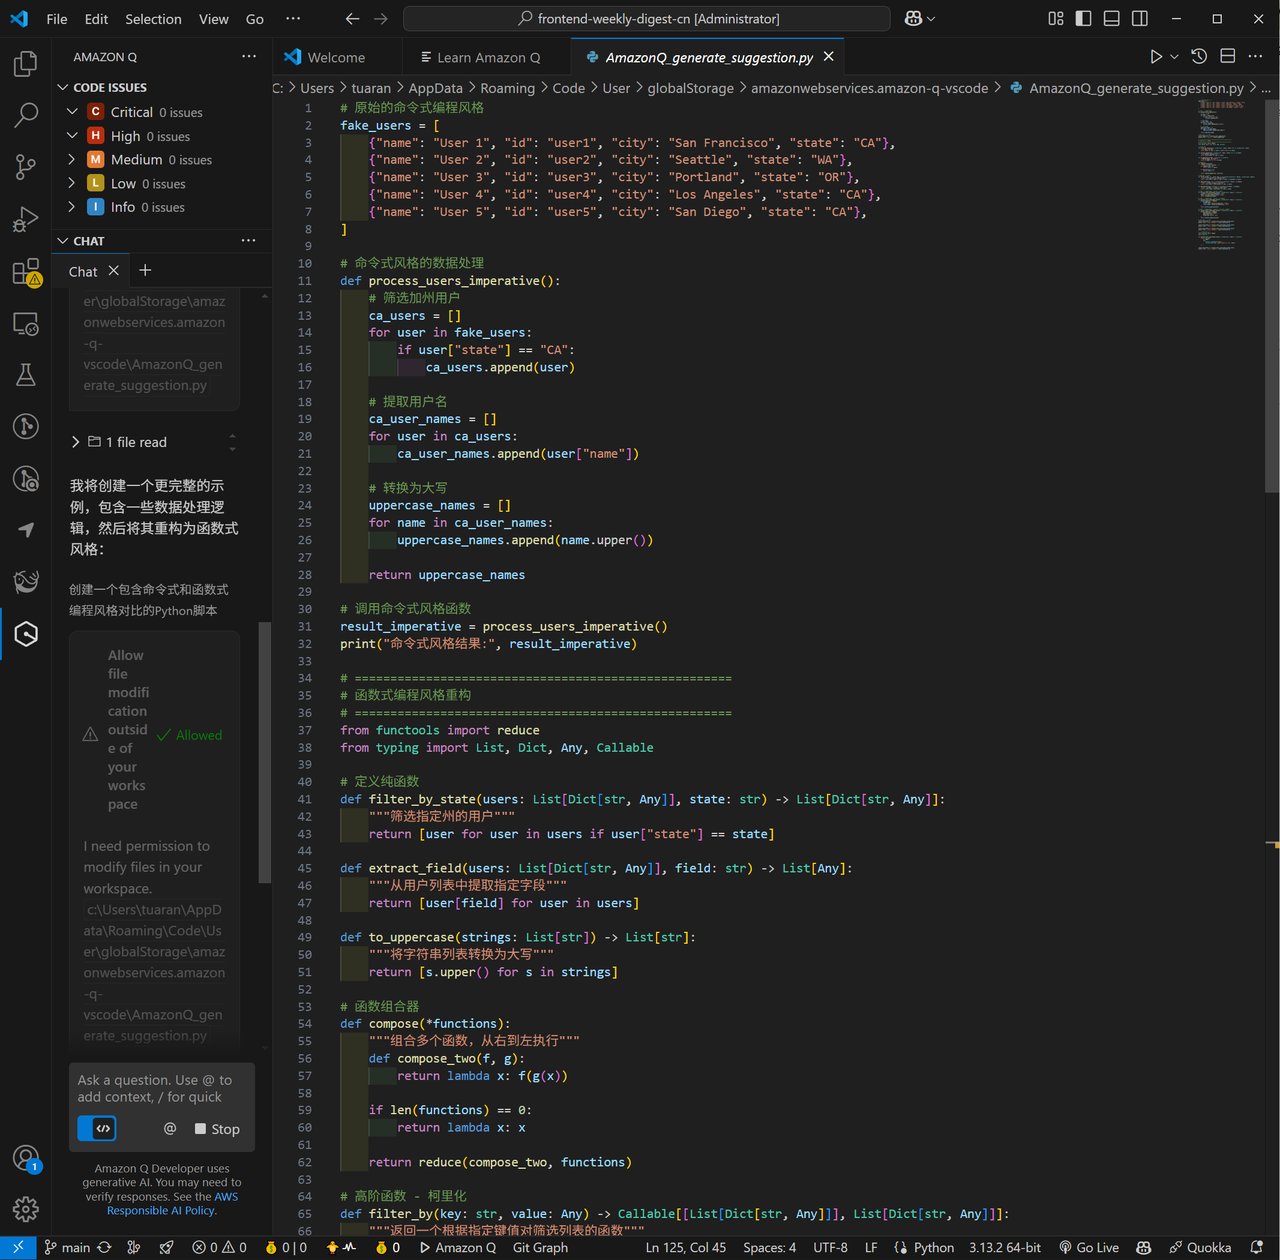Open the Explorer view in activity bar
Viewport: 1280px width, 1260px height.
[x=26, y=65]
